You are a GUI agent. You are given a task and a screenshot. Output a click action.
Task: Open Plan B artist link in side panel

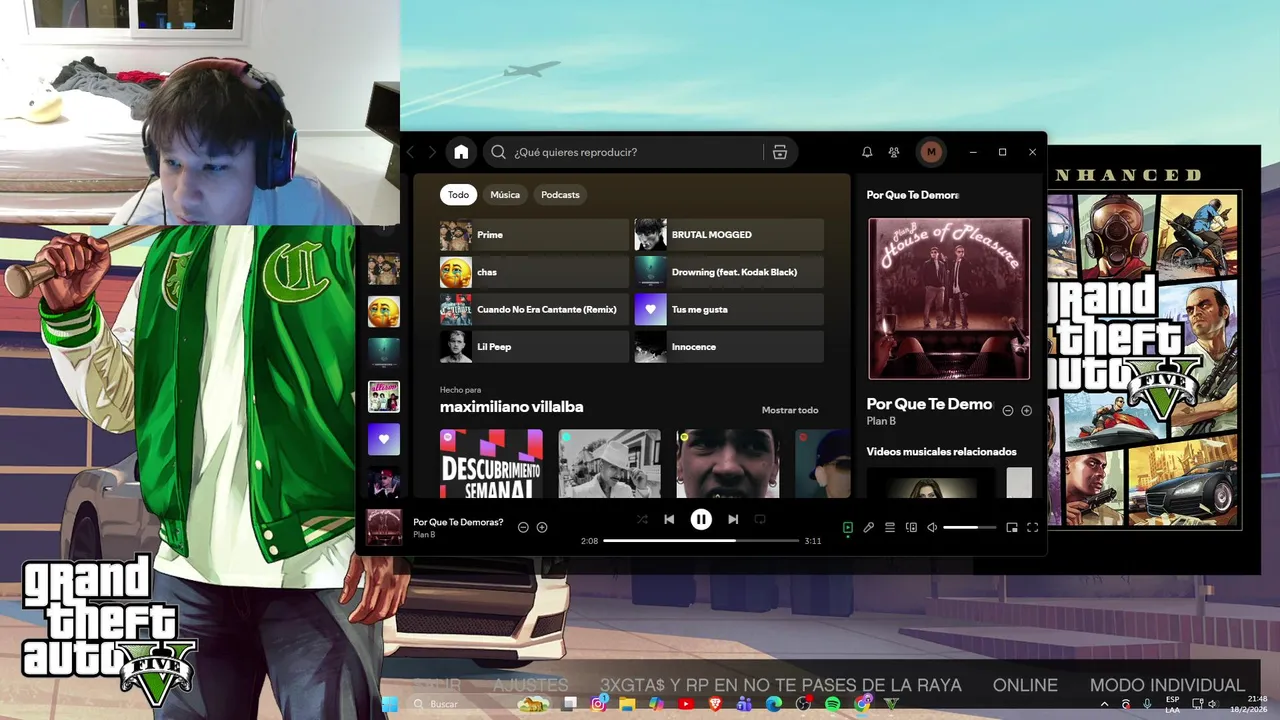[x=881, y=421]
